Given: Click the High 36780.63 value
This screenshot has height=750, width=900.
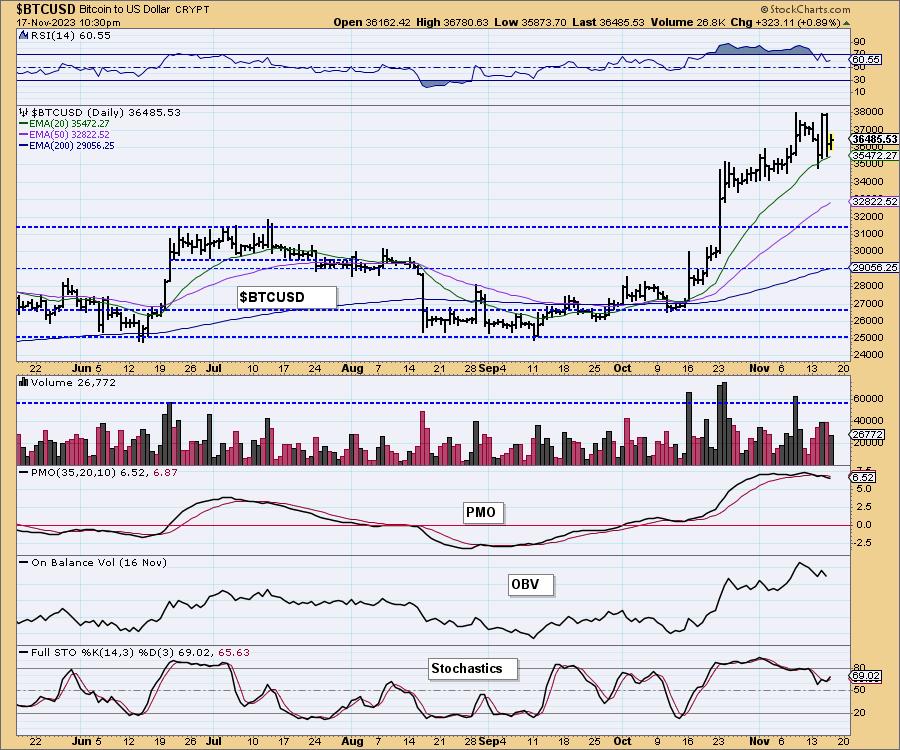Looking at the screenshot, I should coord(452,23).
